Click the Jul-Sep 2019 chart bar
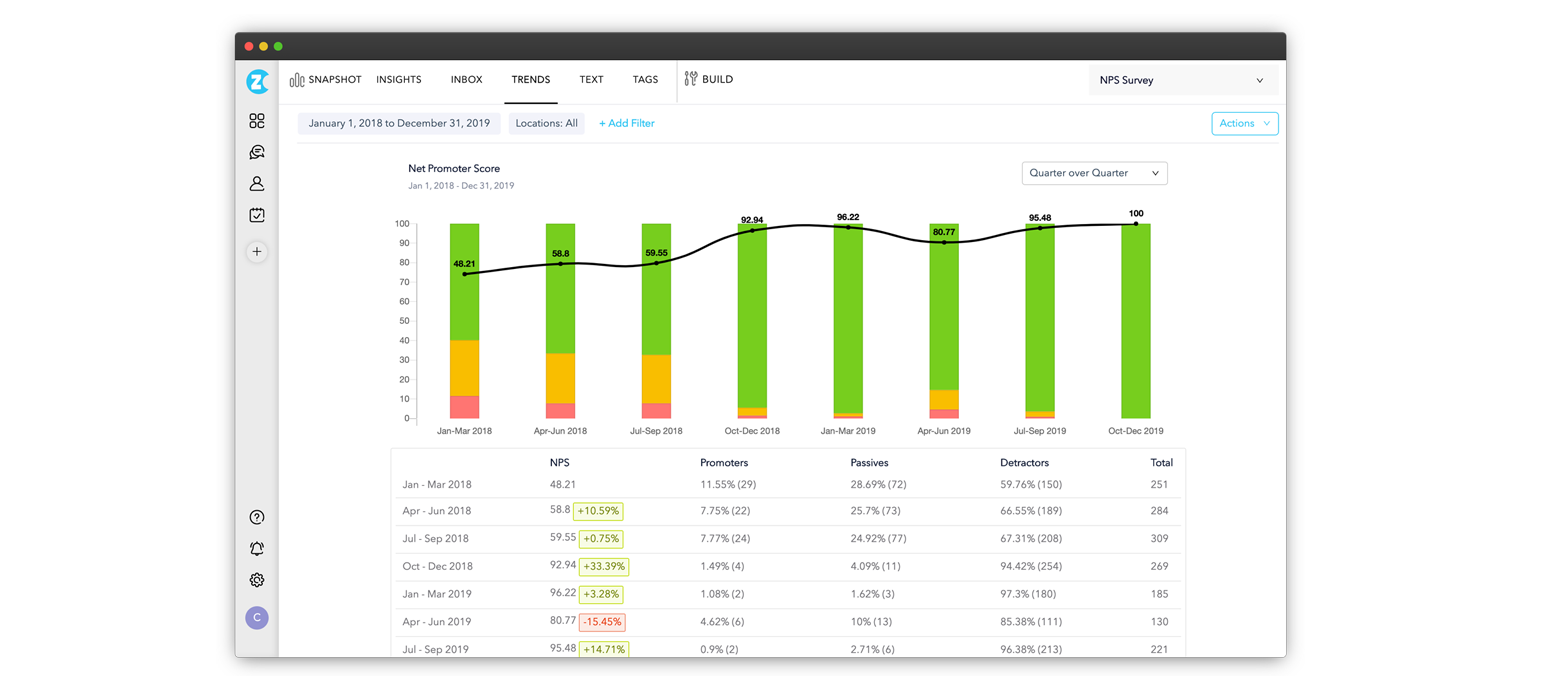 (x=1040, y=321)
